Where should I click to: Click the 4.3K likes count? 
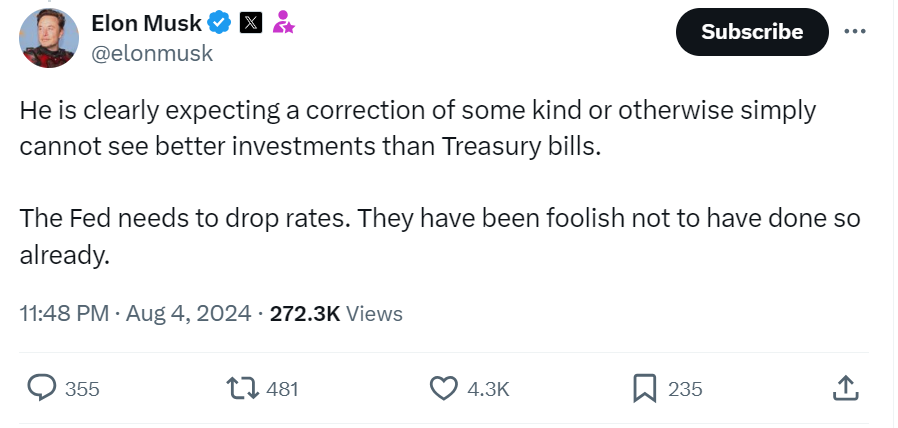point(488,389)
